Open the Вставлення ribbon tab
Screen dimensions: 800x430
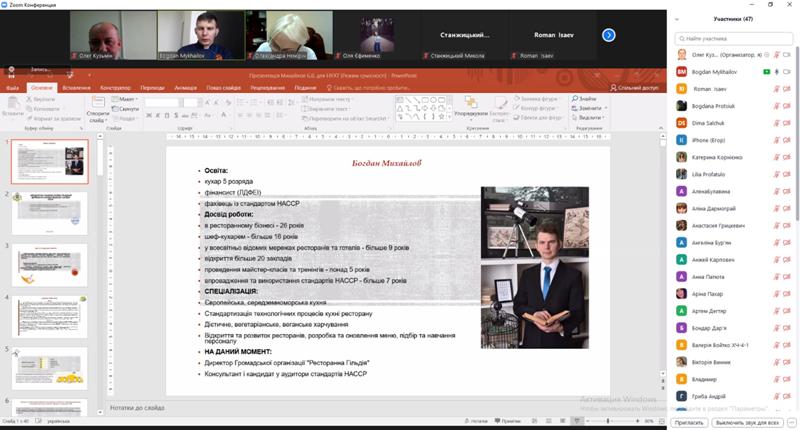(76, 87)
